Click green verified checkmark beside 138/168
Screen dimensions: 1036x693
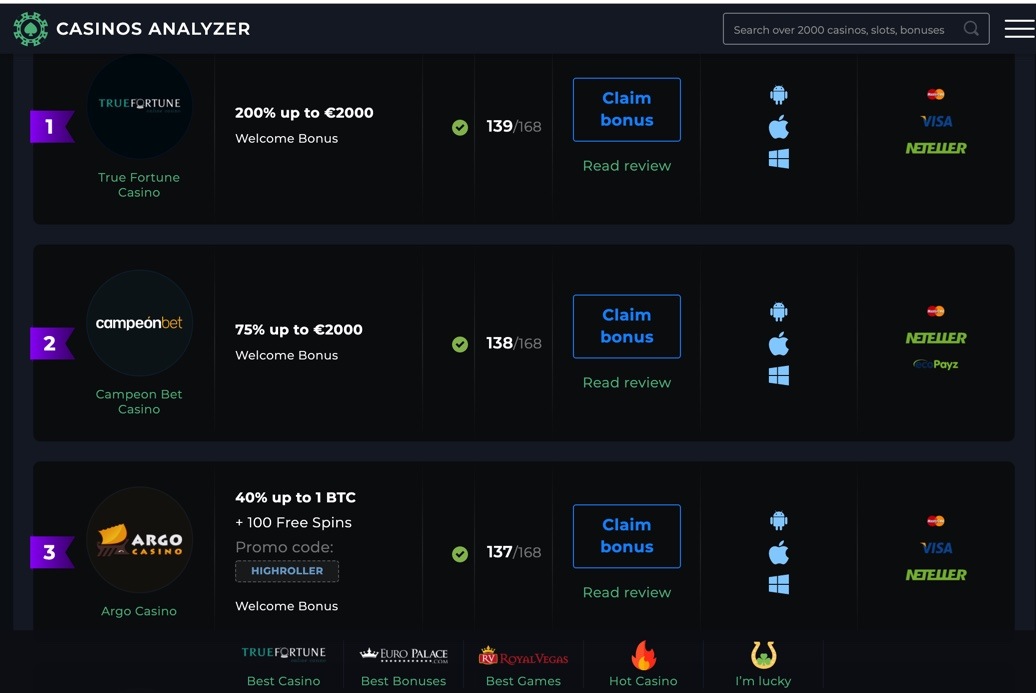point(460,344)
